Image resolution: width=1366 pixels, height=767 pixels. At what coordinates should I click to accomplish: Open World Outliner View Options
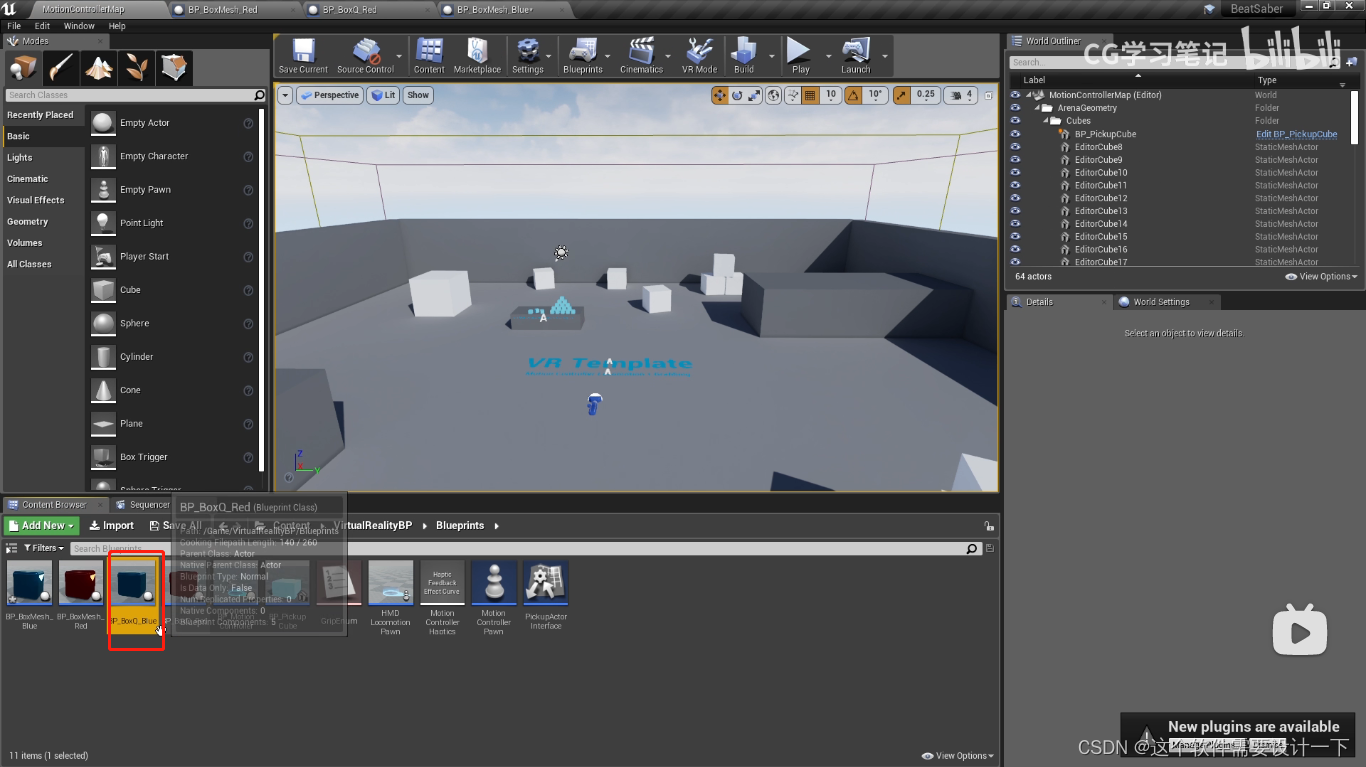tap(1321, 277)
